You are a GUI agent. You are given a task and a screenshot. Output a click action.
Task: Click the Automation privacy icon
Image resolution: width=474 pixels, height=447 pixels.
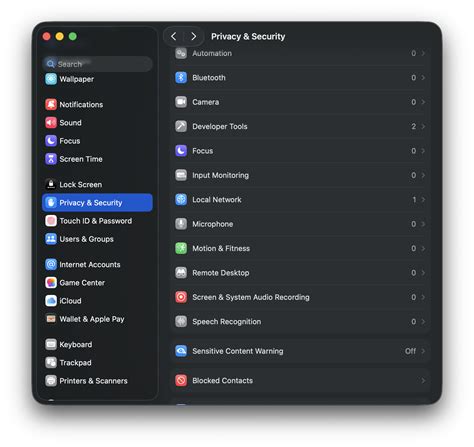[181, 53]
